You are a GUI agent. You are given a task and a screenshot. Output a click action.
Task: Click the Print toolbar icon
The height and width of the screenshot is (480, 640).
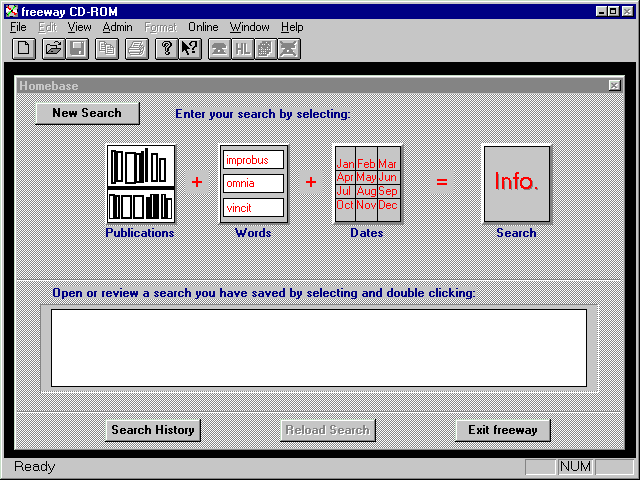[x=137, y=49]
